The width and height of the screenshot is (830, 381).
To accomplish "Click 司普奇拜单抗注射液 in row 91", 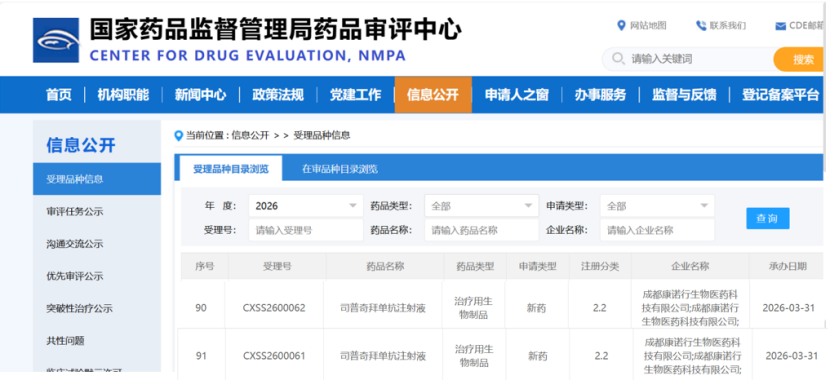I will click(x=383, y=356).
